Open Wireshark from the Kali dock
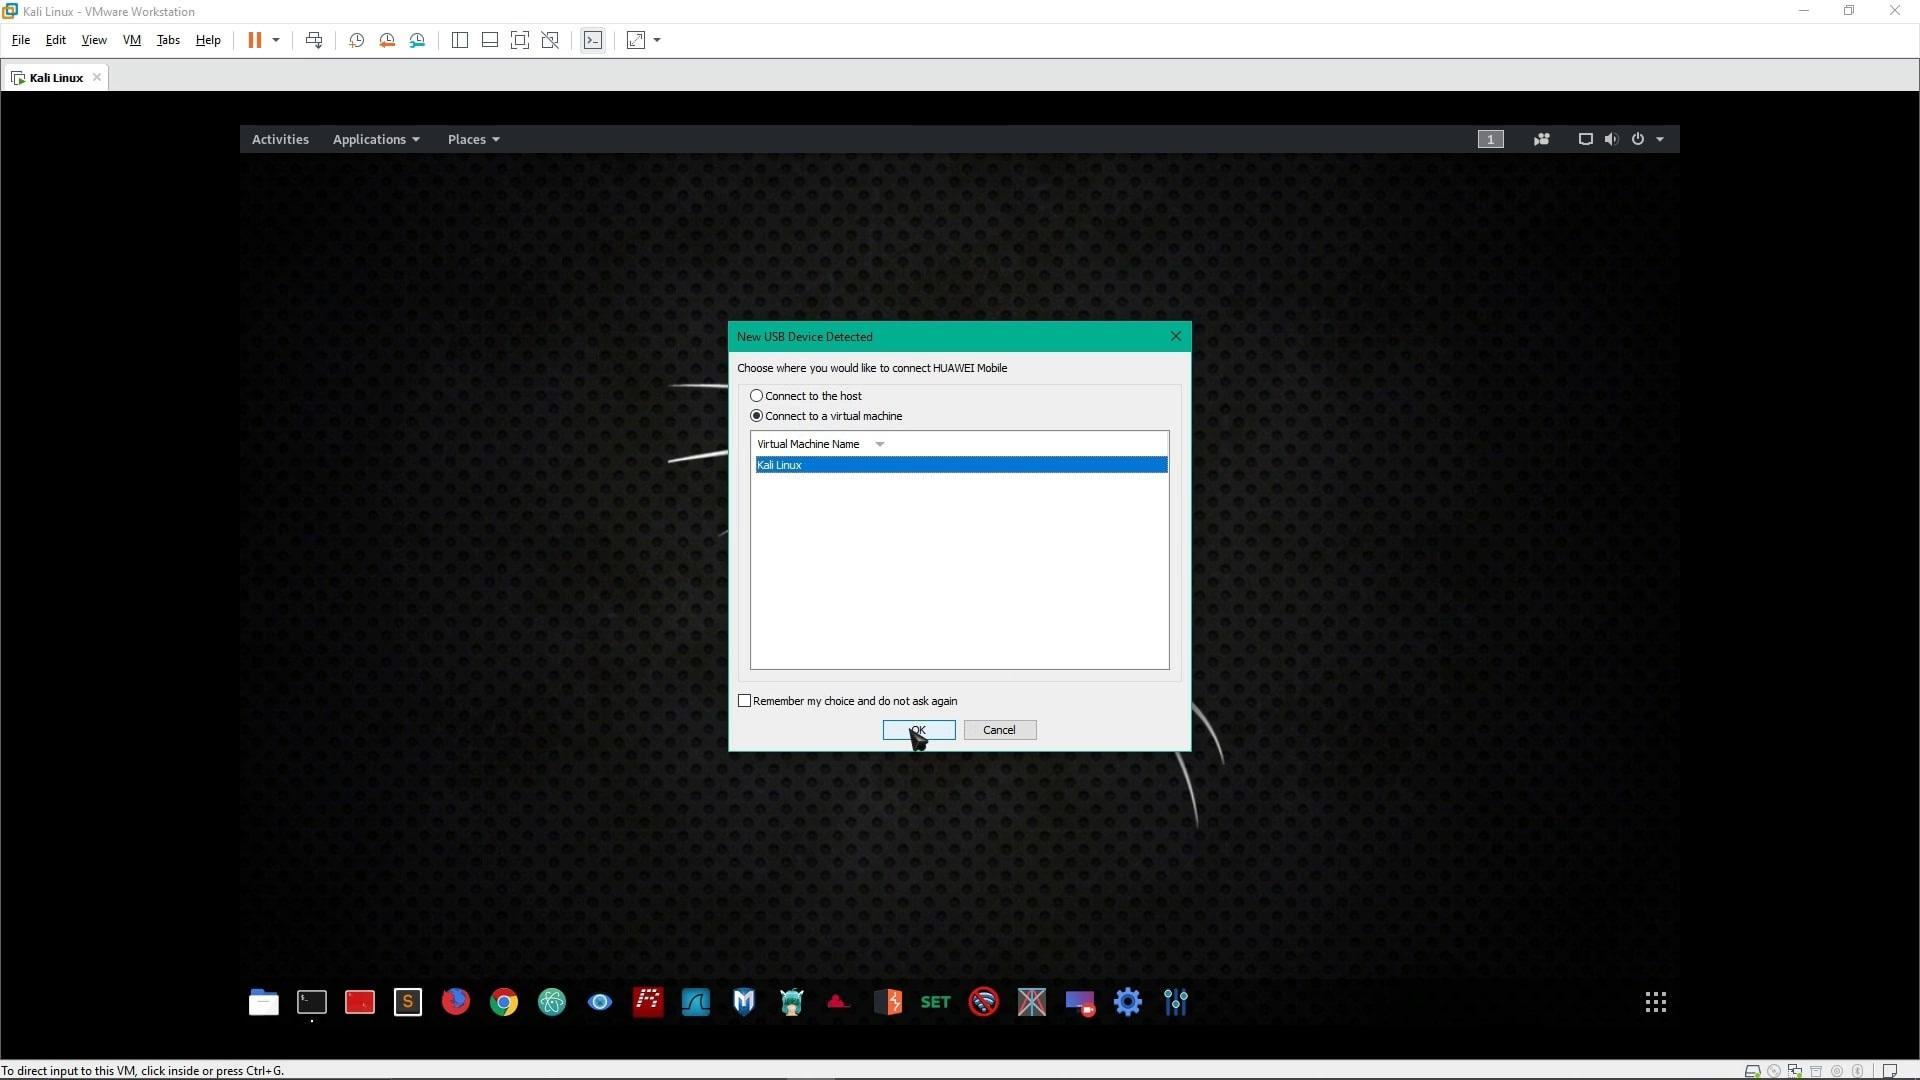The image size is (1920, 1080). pyautogui.click(x=696, y=1002)
